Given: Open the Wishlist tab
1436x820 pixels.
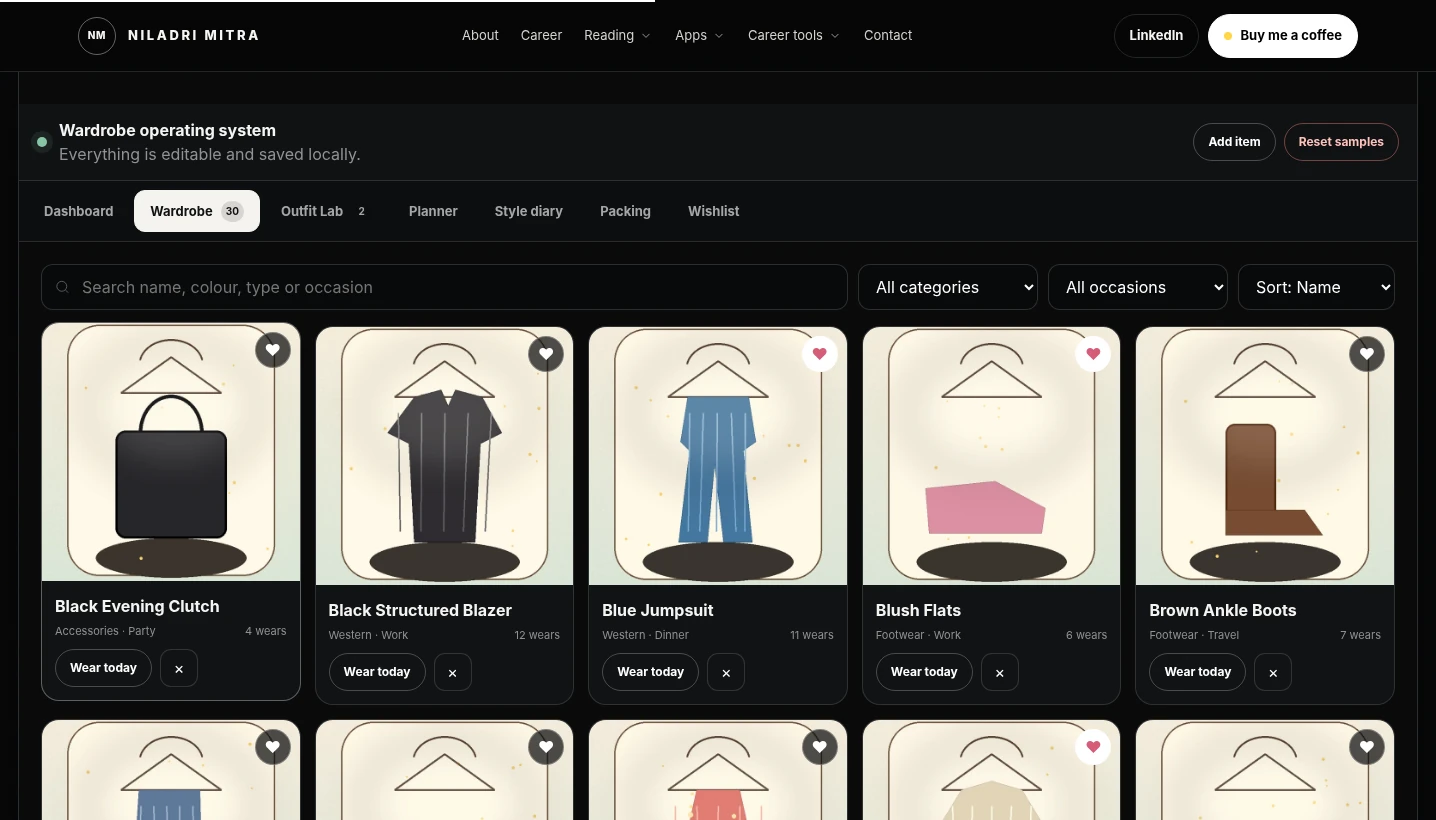Looking at the screenshot, I should click(x=714, y=211).
